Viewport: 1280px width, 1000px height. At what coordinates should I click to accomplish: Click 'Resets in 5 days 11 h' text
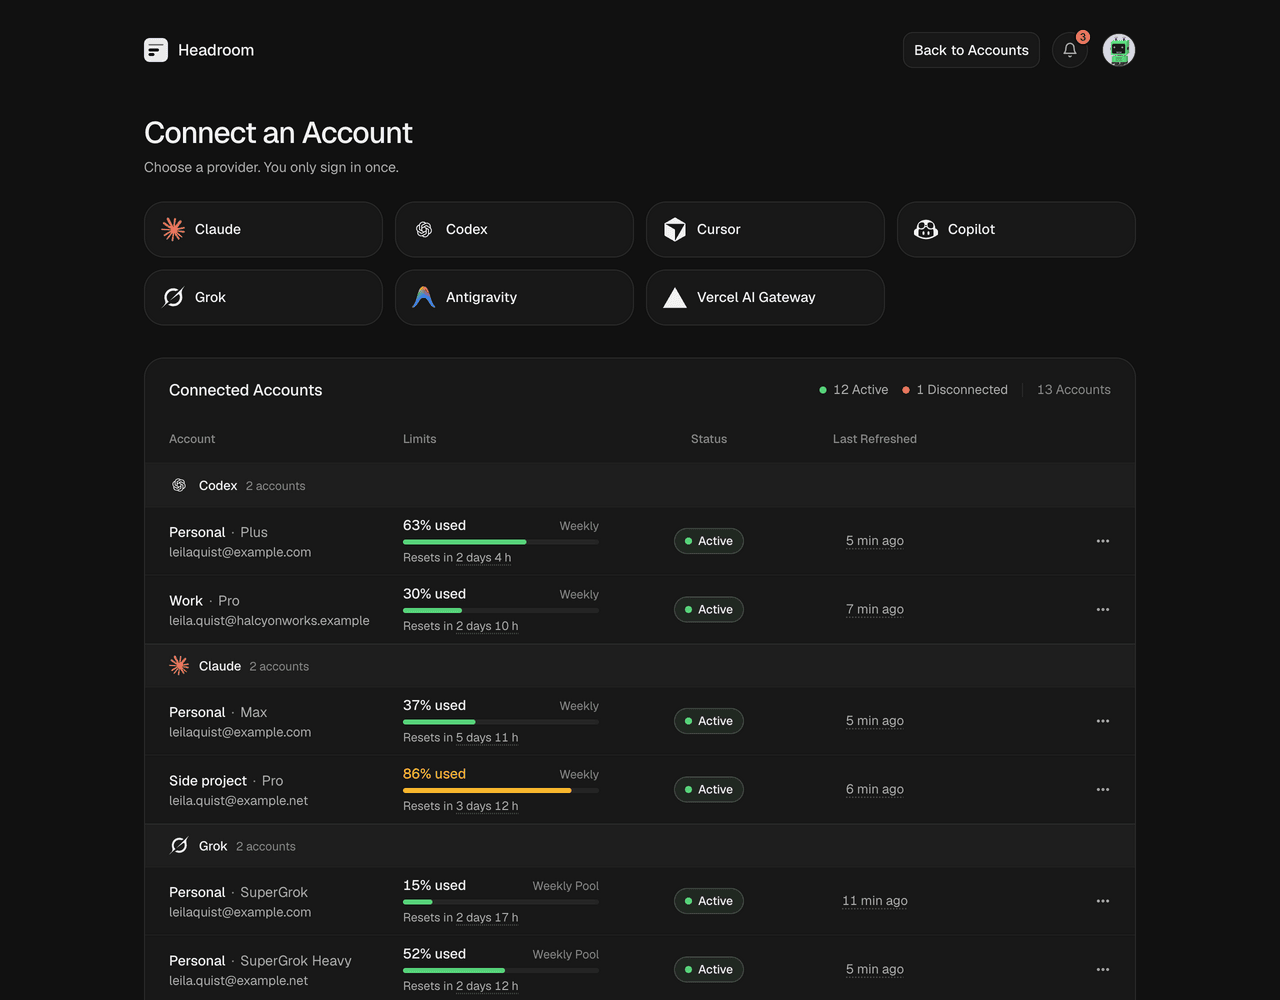pyautogui.click(x=461, y=738)
